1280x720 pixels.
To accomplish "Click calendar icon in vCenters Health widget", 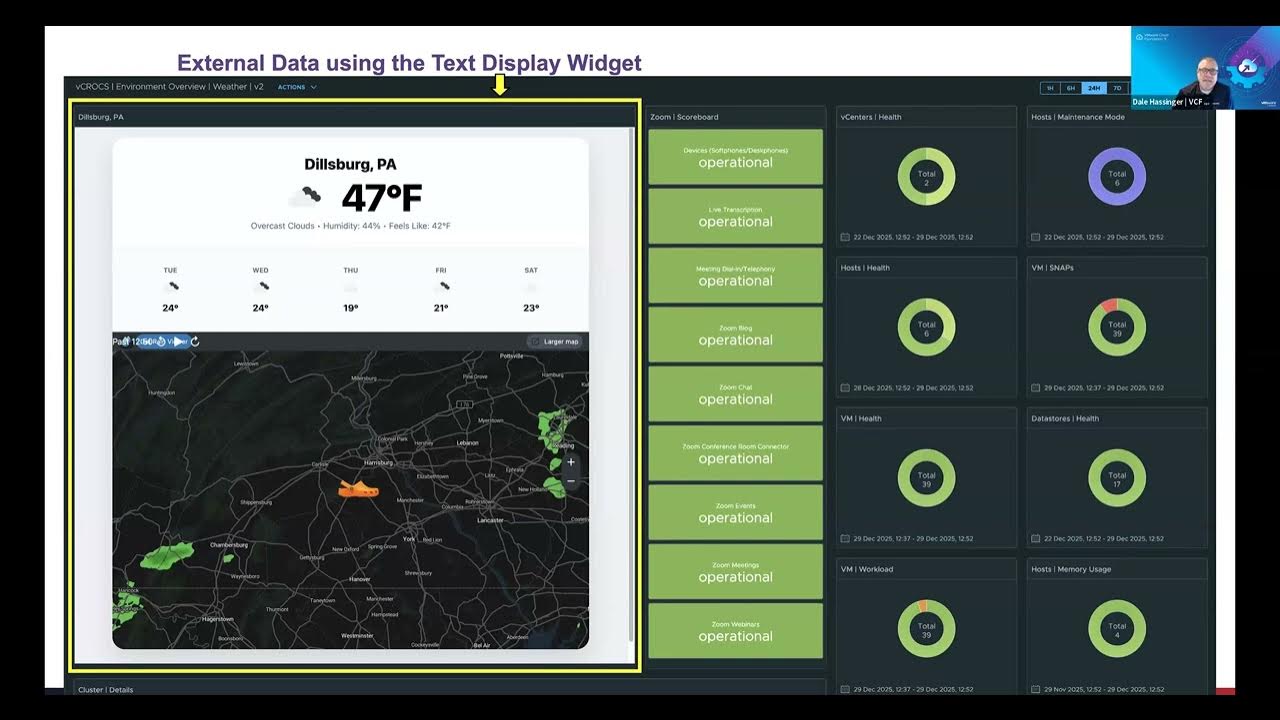I will 845,237.
